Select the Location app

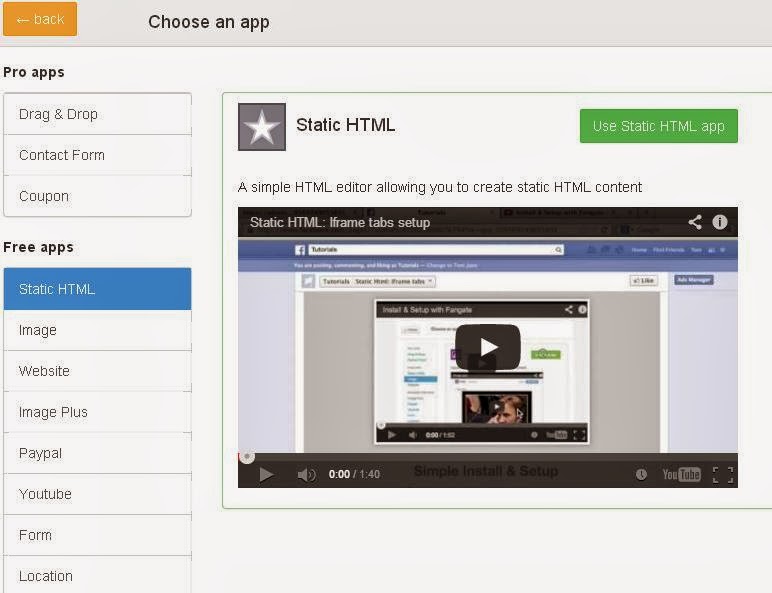click(97, 575)
